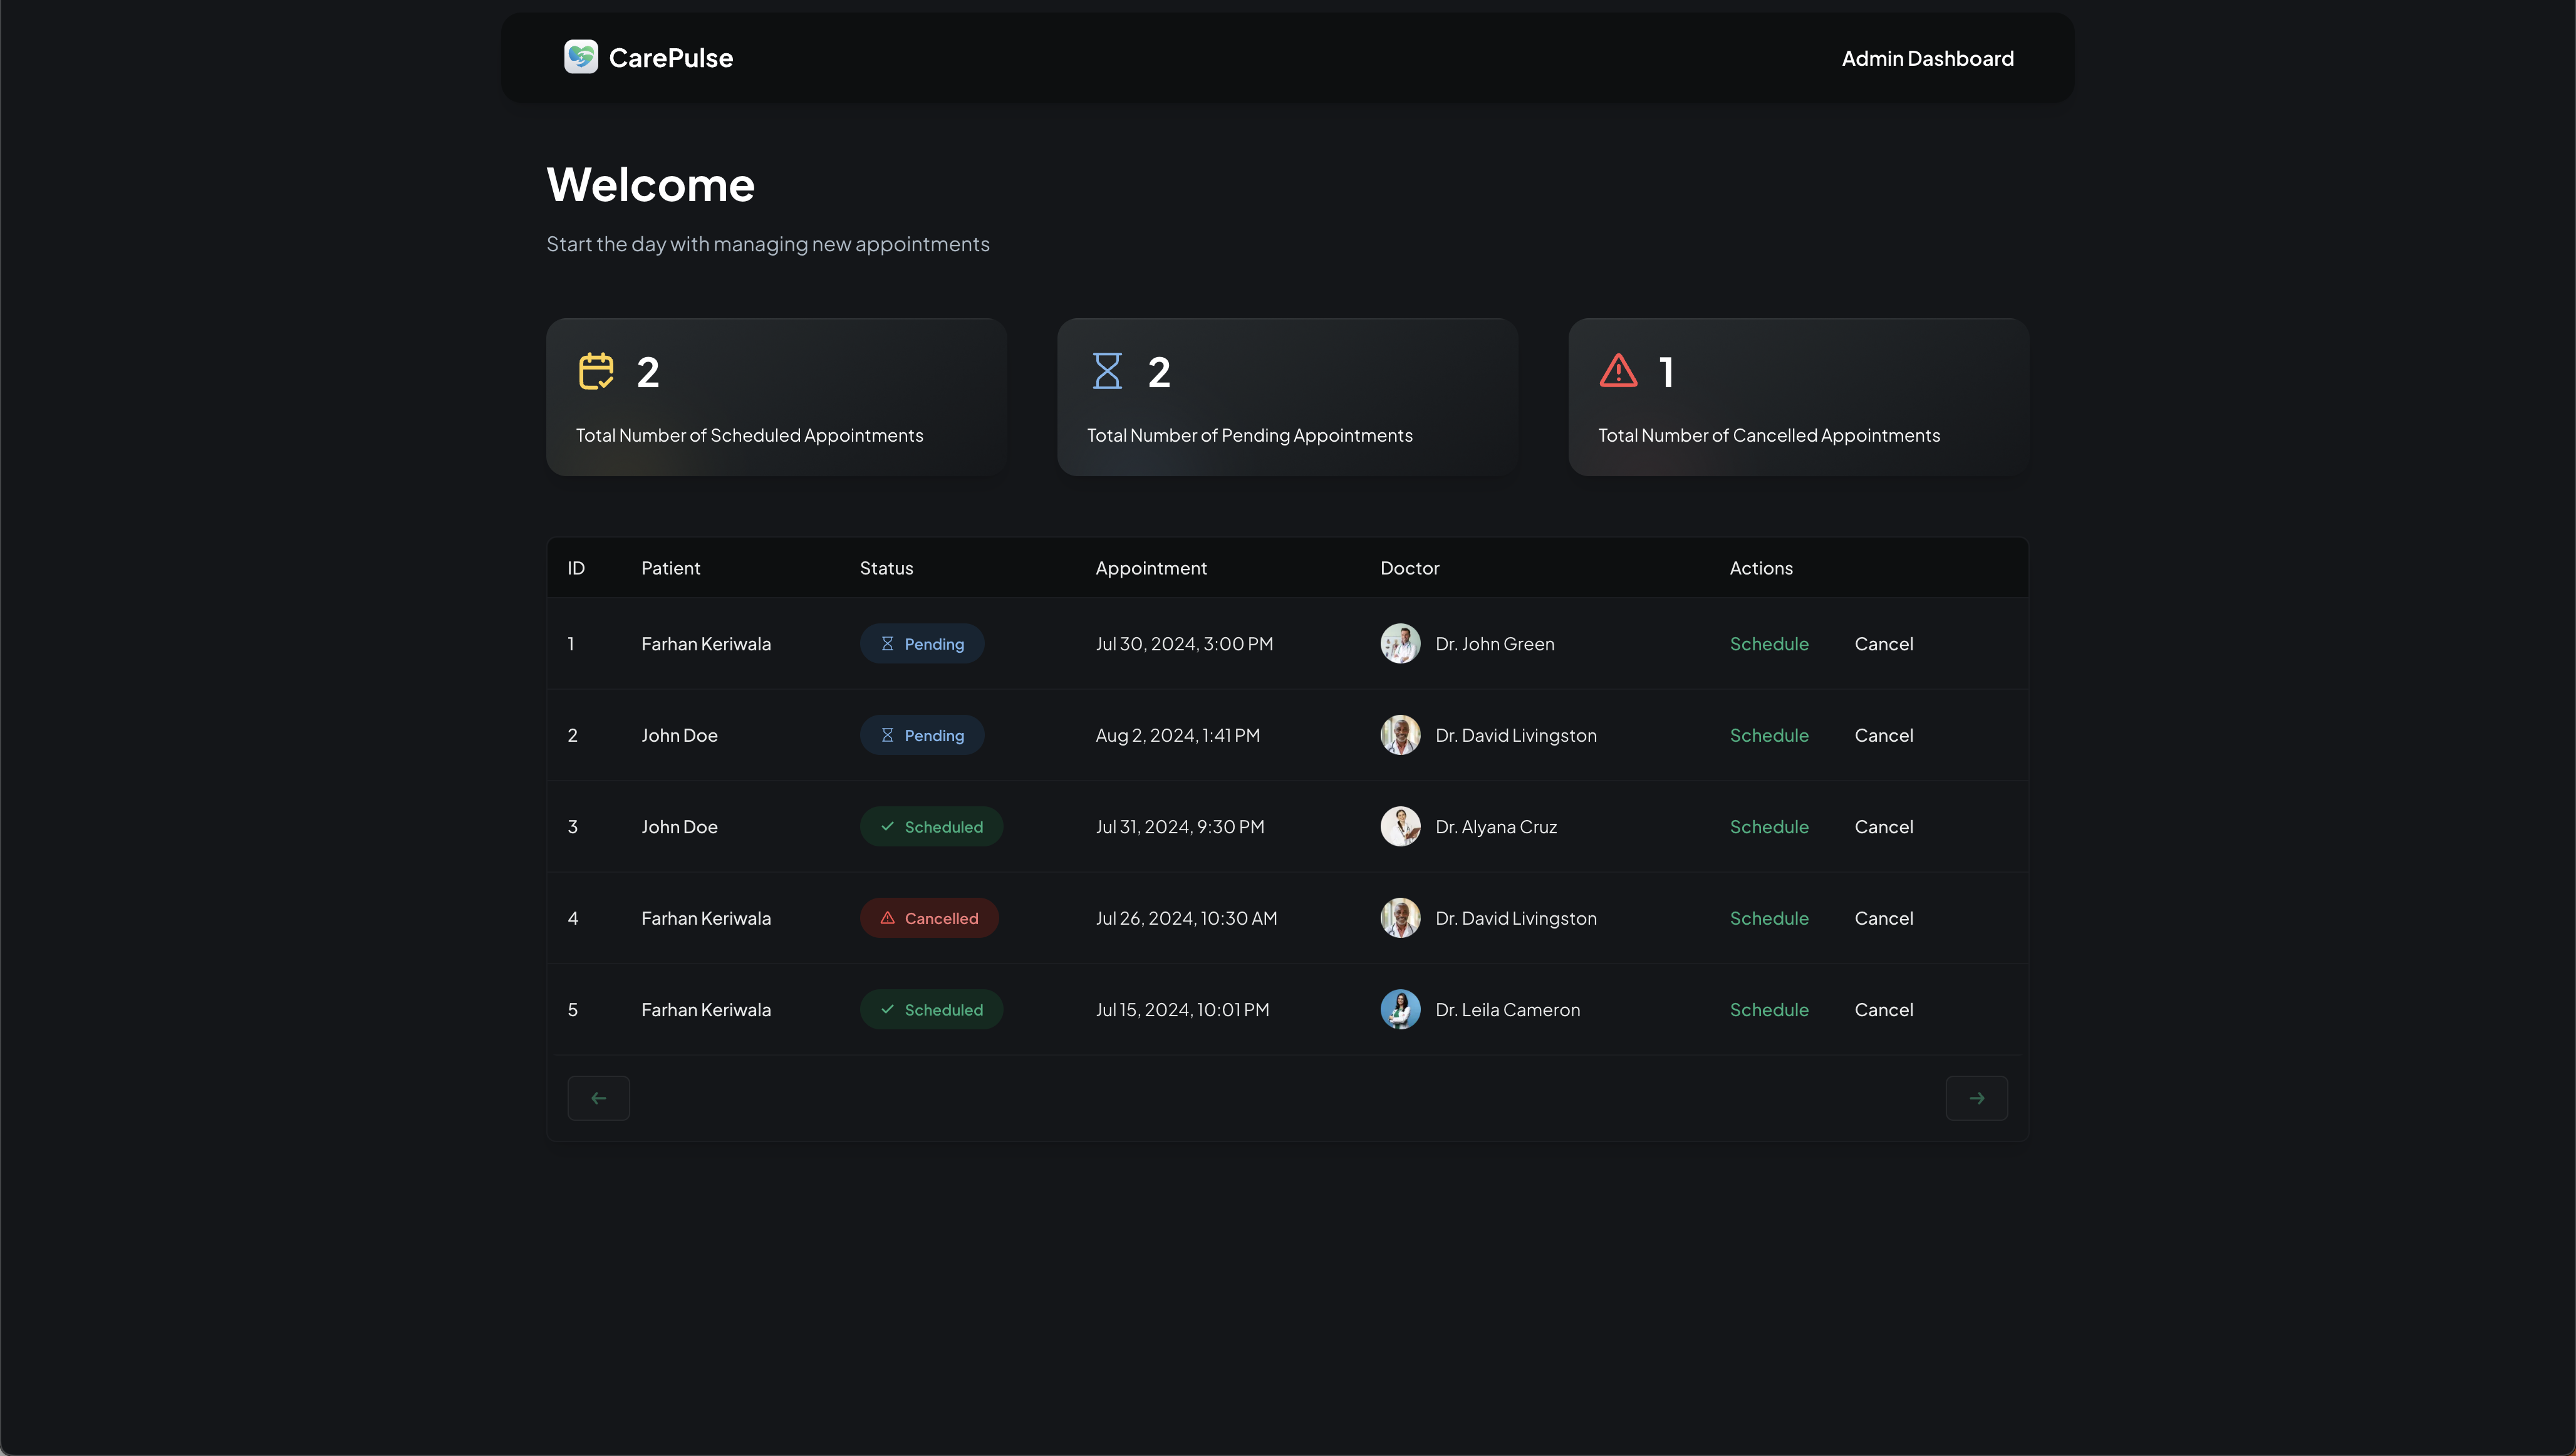
Task: Click the CarePulse brand name
Action: click(670, 58)
